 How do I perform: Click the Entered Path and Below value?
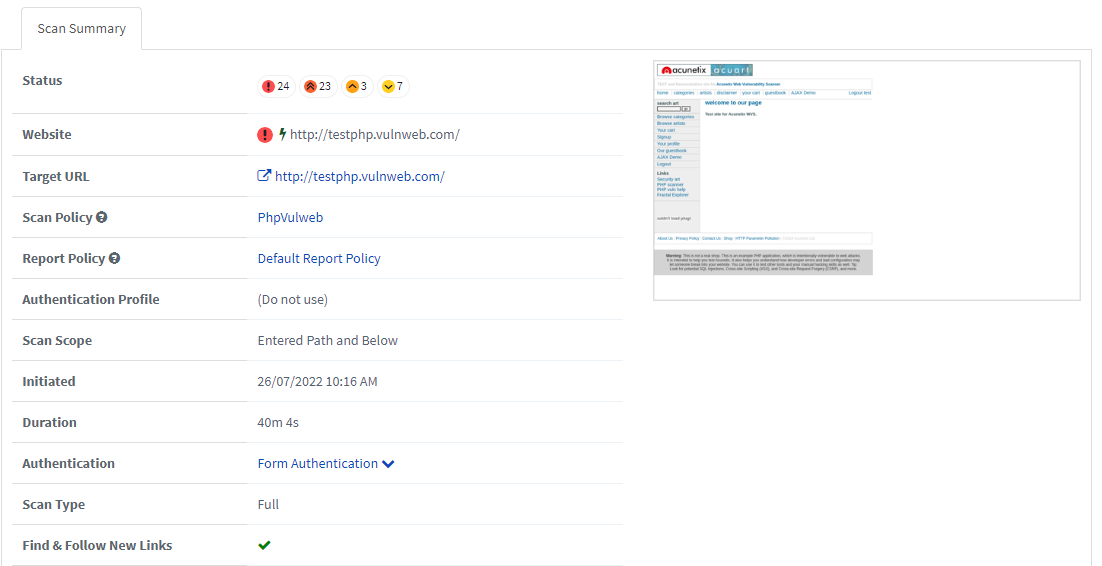pos(327,341)
